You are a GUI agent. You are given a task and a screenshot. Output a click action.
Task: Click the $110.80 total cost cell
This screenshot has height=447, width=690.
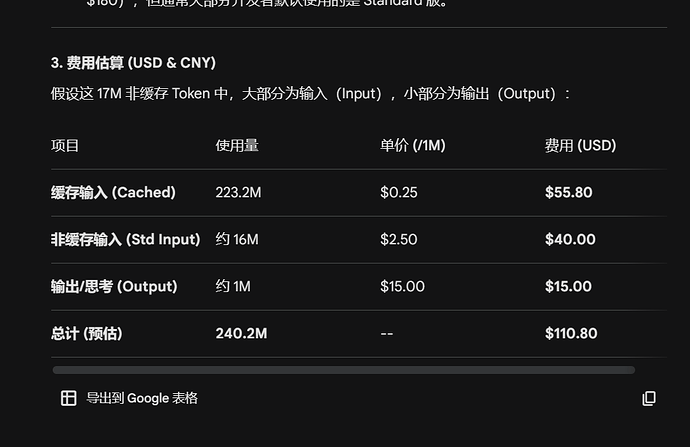(571, 333)
